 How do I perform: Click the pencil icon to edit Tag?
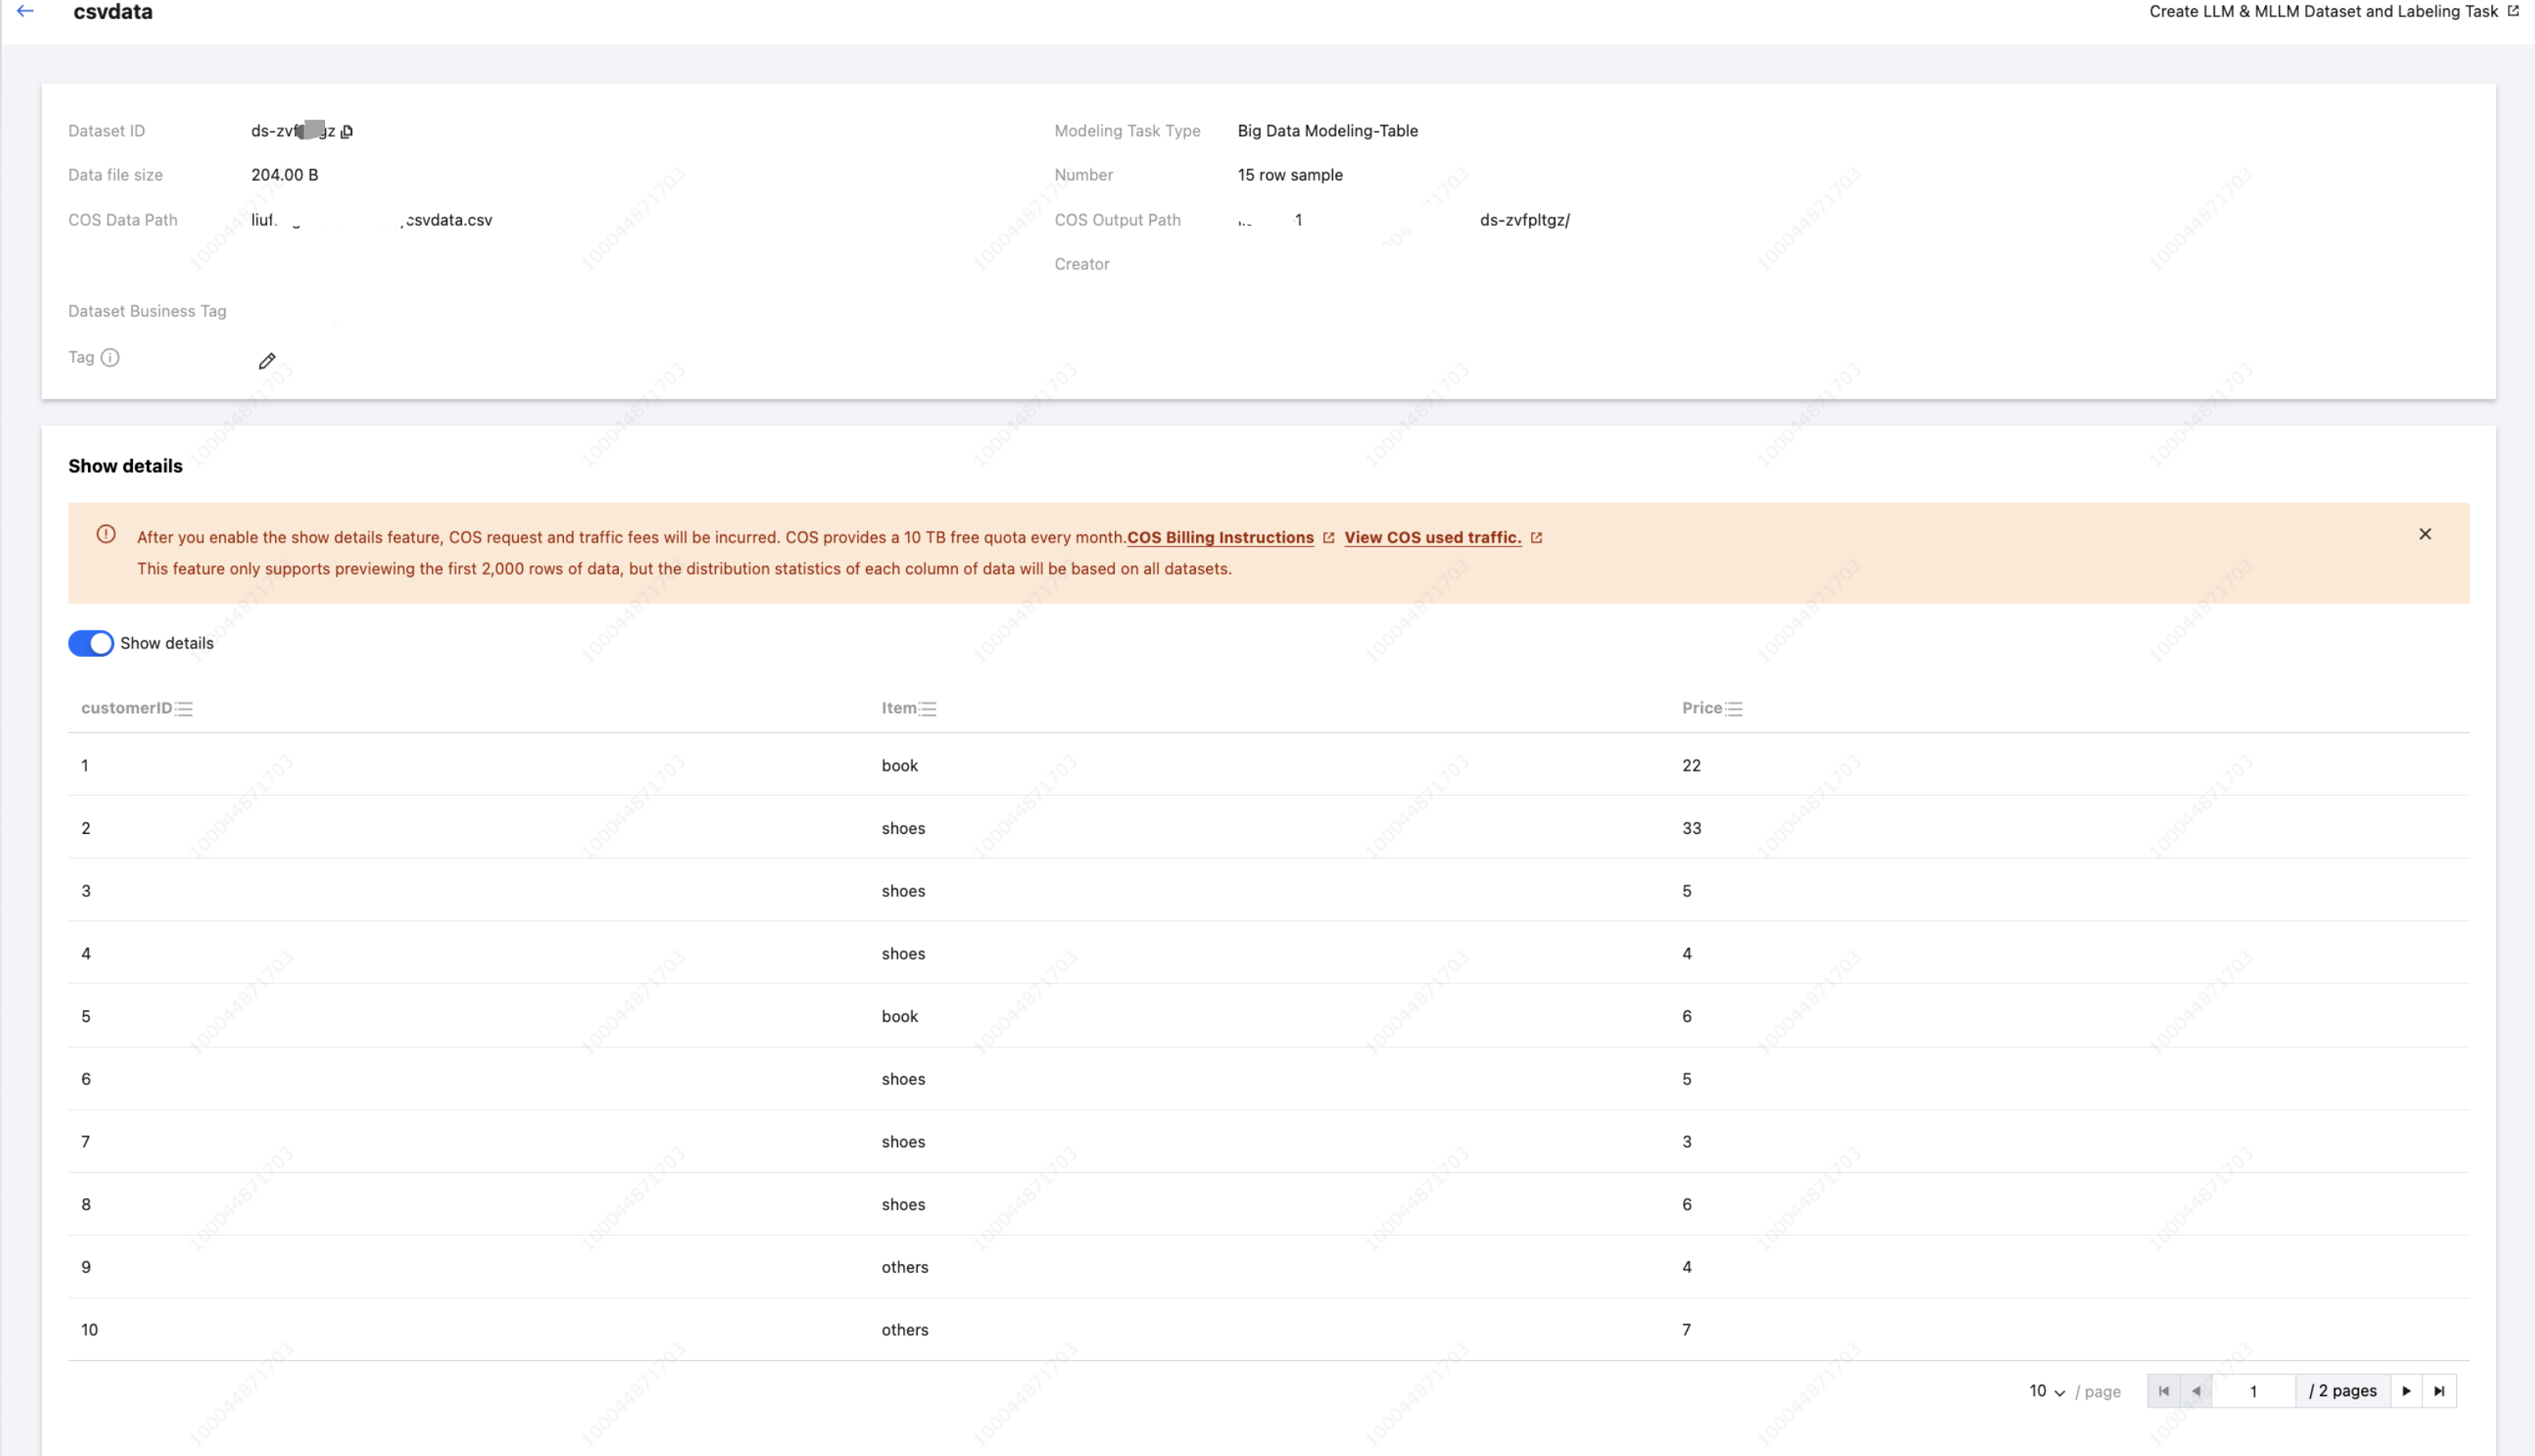[x=267, y=361]
